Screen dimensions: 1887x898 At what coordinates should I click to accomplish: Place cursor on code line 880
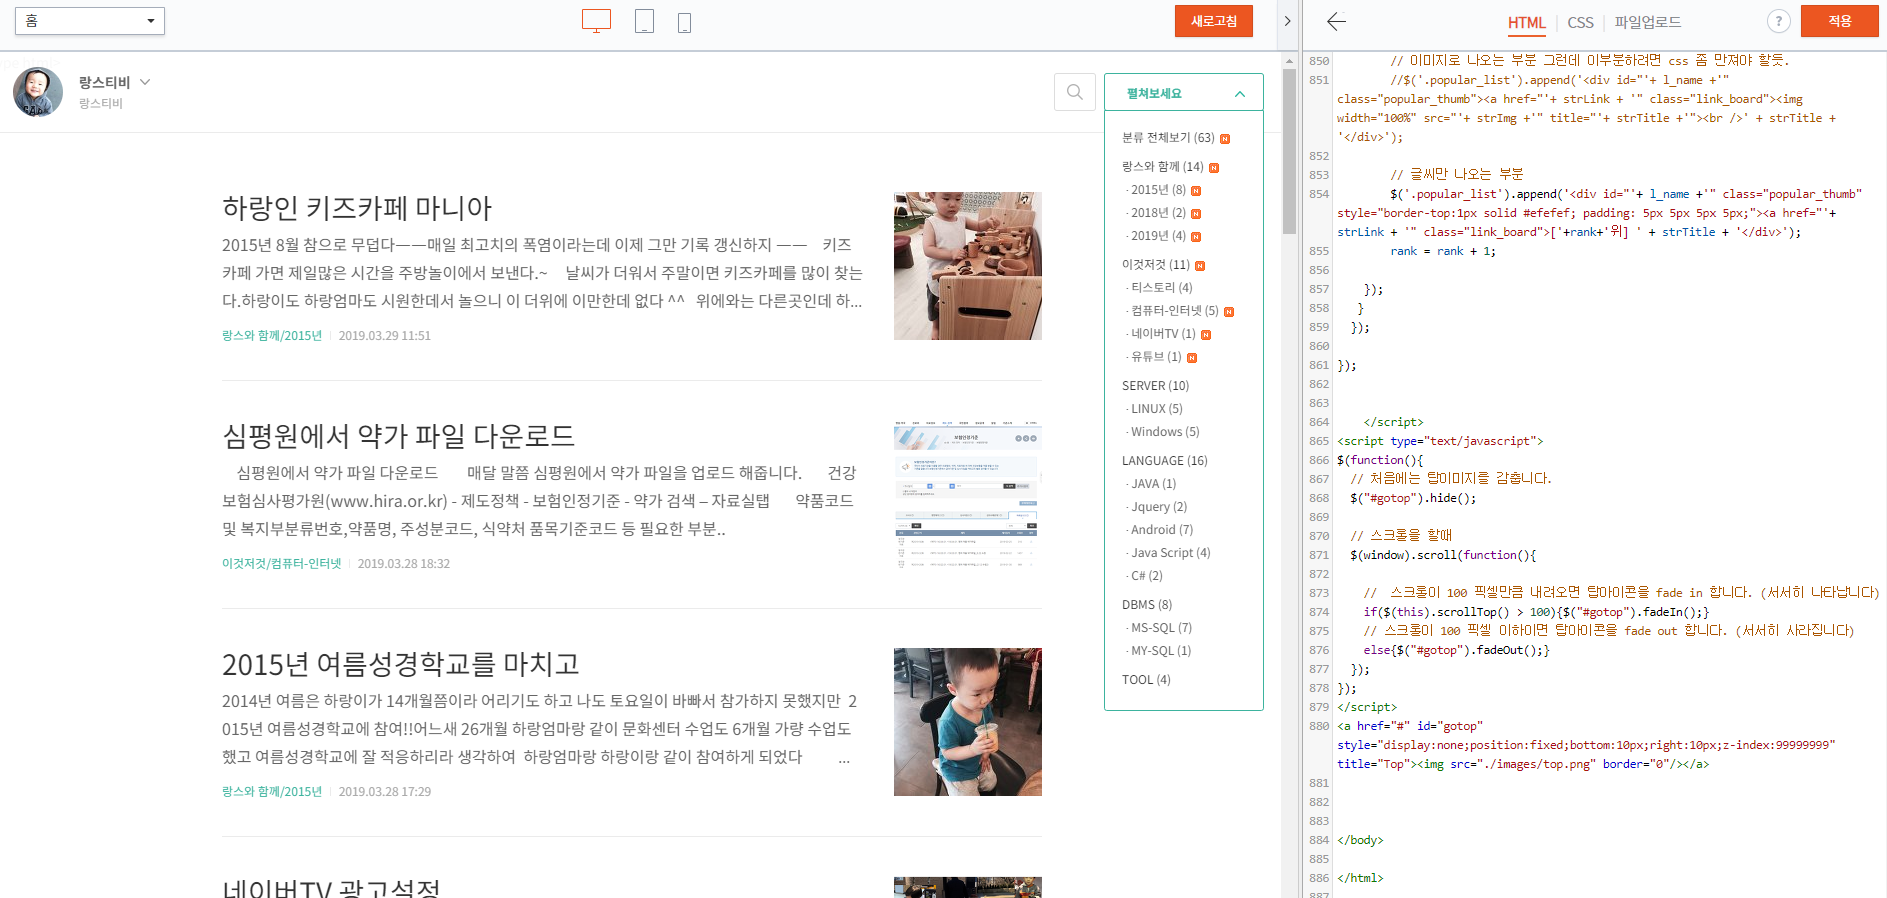pyautogui.click(x=1586, y=745)
